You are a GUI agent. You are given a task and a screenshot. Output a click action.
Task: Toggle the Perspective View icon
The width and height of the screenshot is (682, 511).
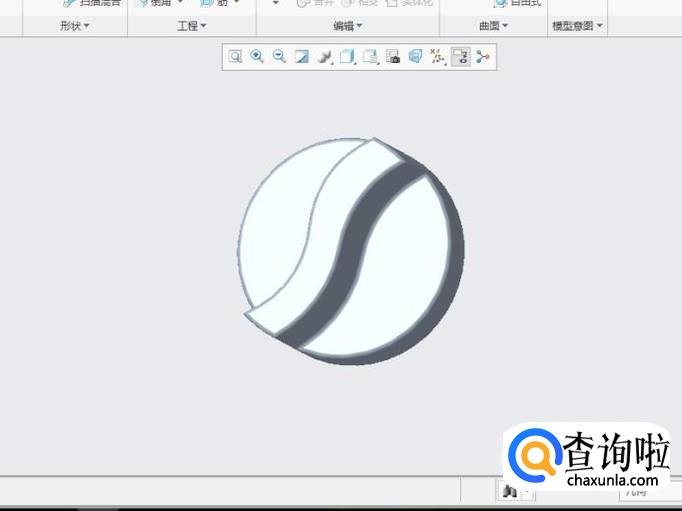(415, 57)
